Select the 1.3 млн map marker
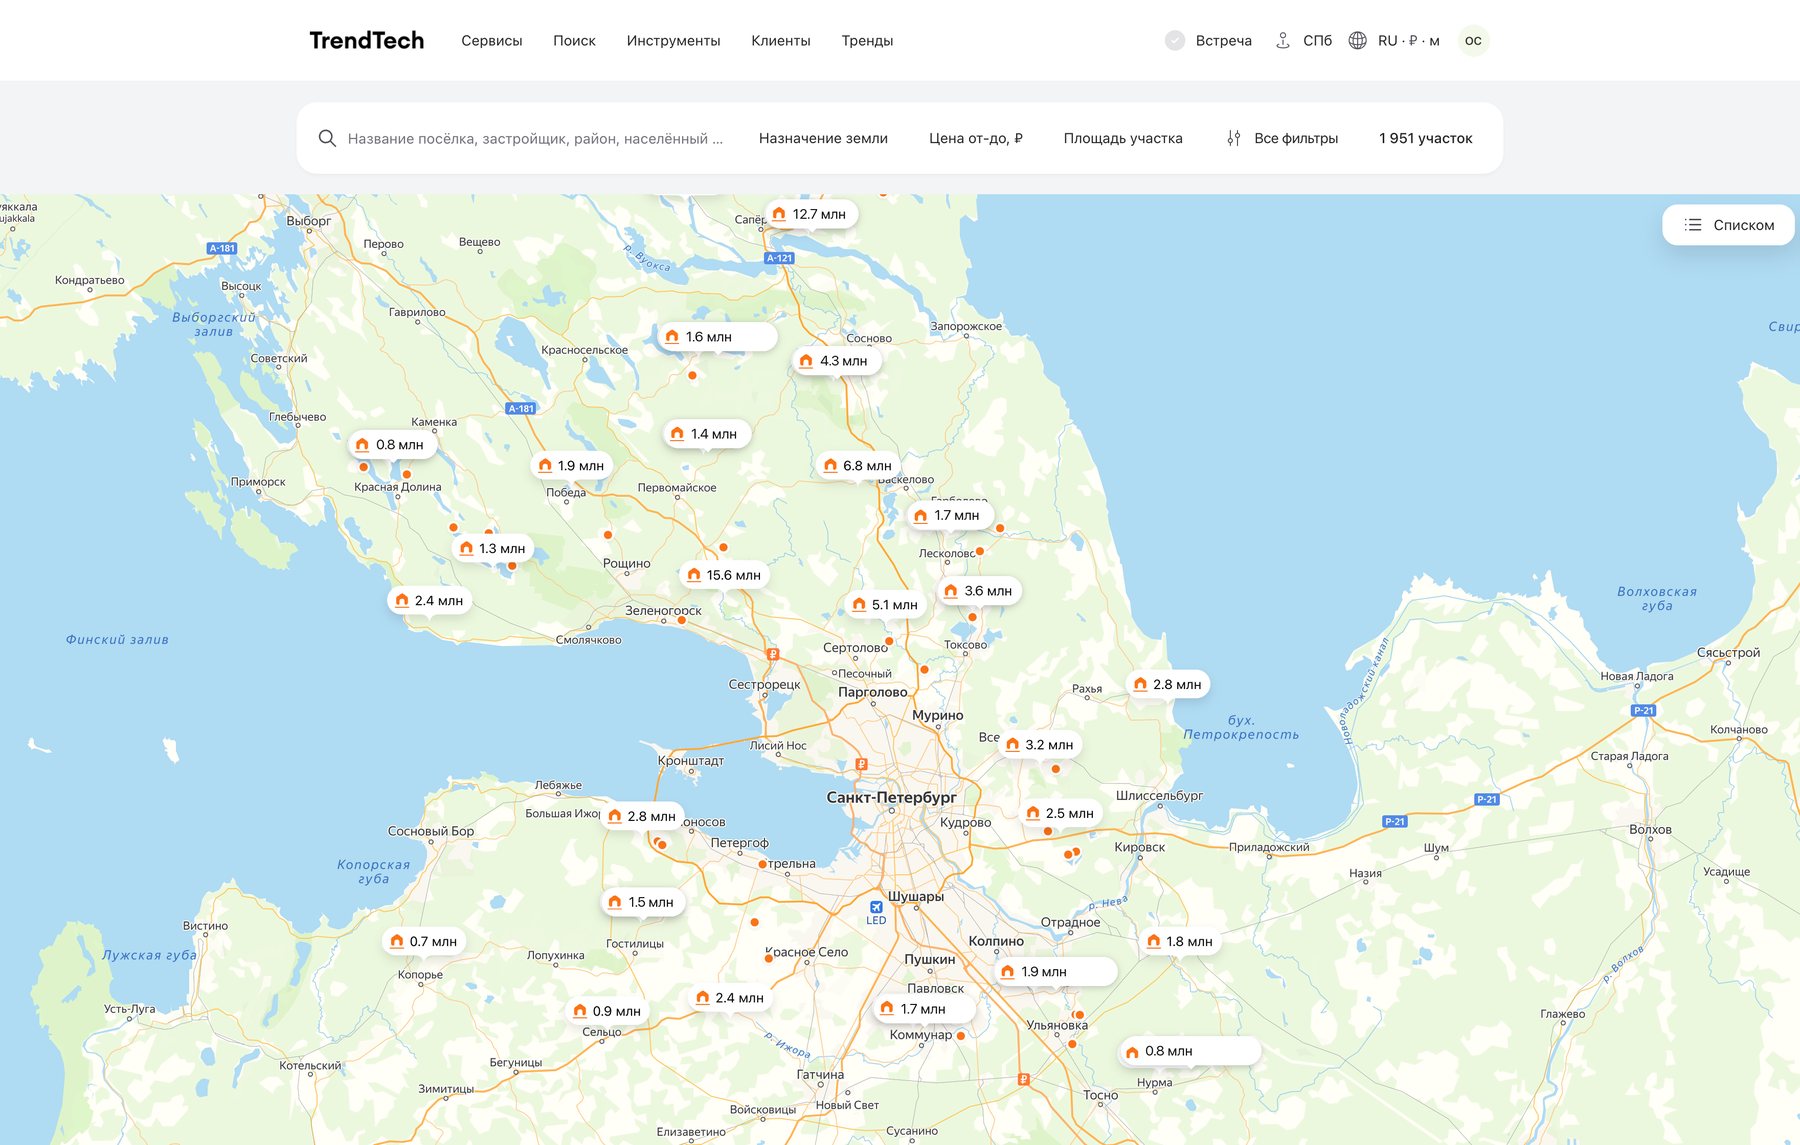The image size is (1800, 1145). click(493, 549)
